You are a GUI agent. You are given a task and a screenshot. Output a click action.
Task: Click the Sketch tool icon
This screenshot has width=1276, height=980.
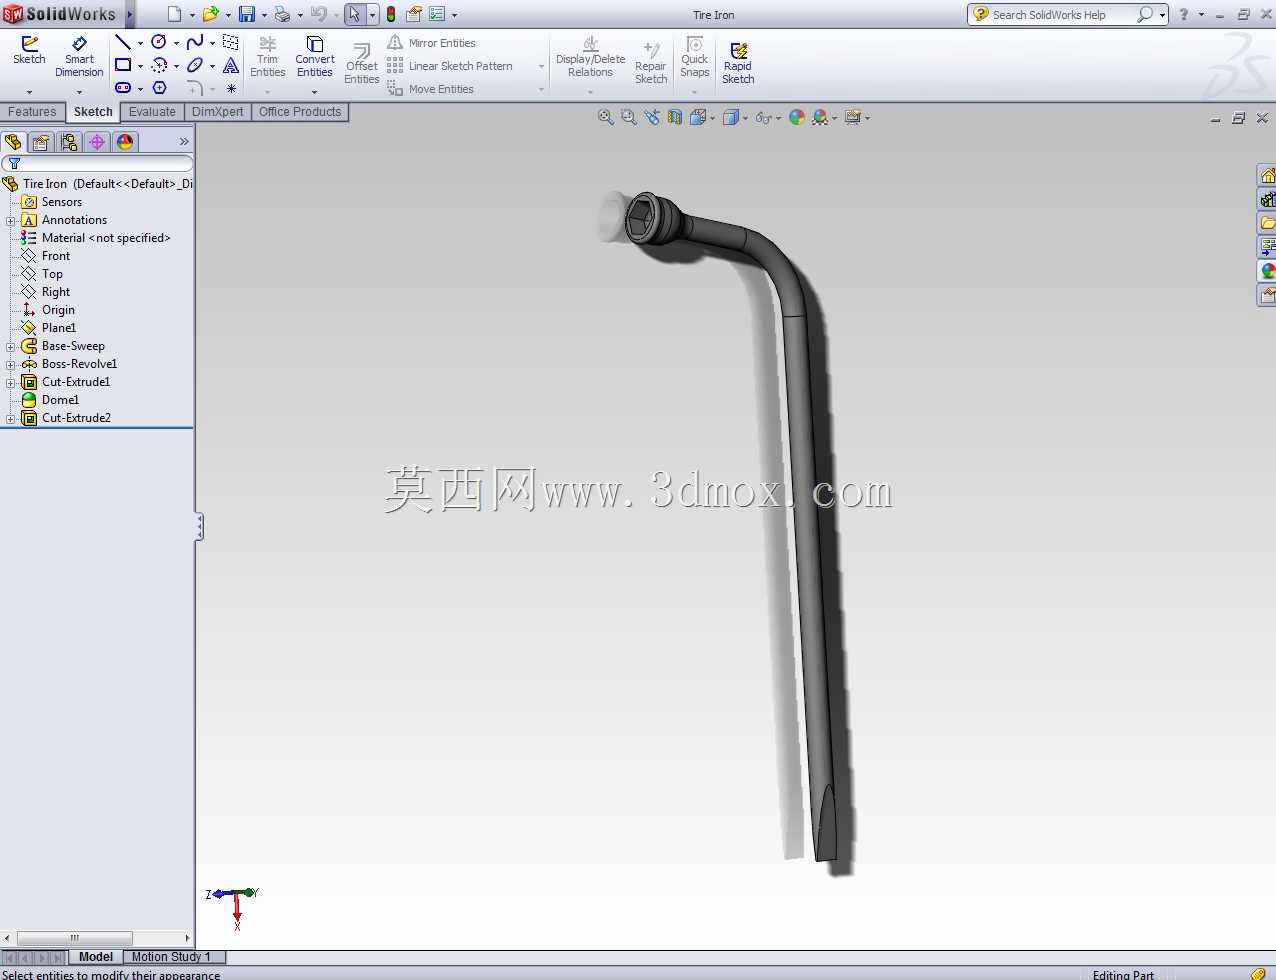[29, 50]
